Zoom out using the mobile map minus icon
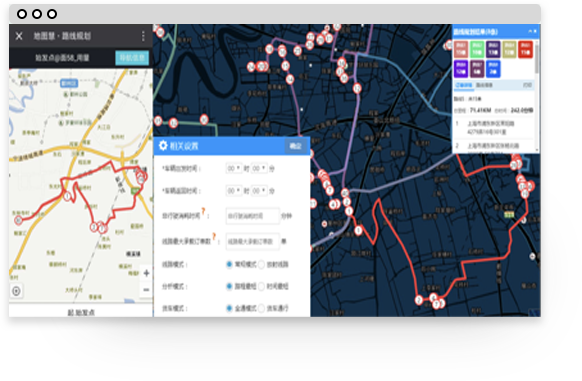Image resolution: width=582 pixels, height=381 pixels. (146, 290)
